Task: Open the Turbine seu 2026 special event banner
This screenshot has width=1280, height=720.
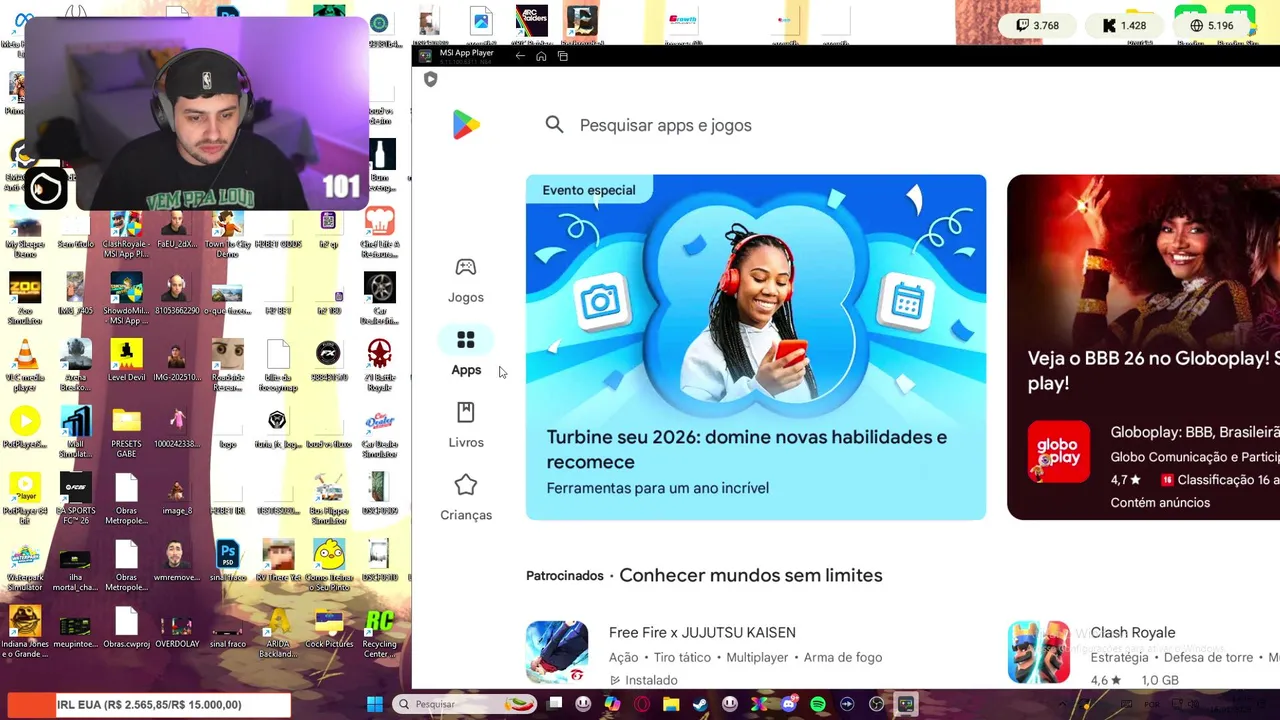Action: [x=756, y=347]
